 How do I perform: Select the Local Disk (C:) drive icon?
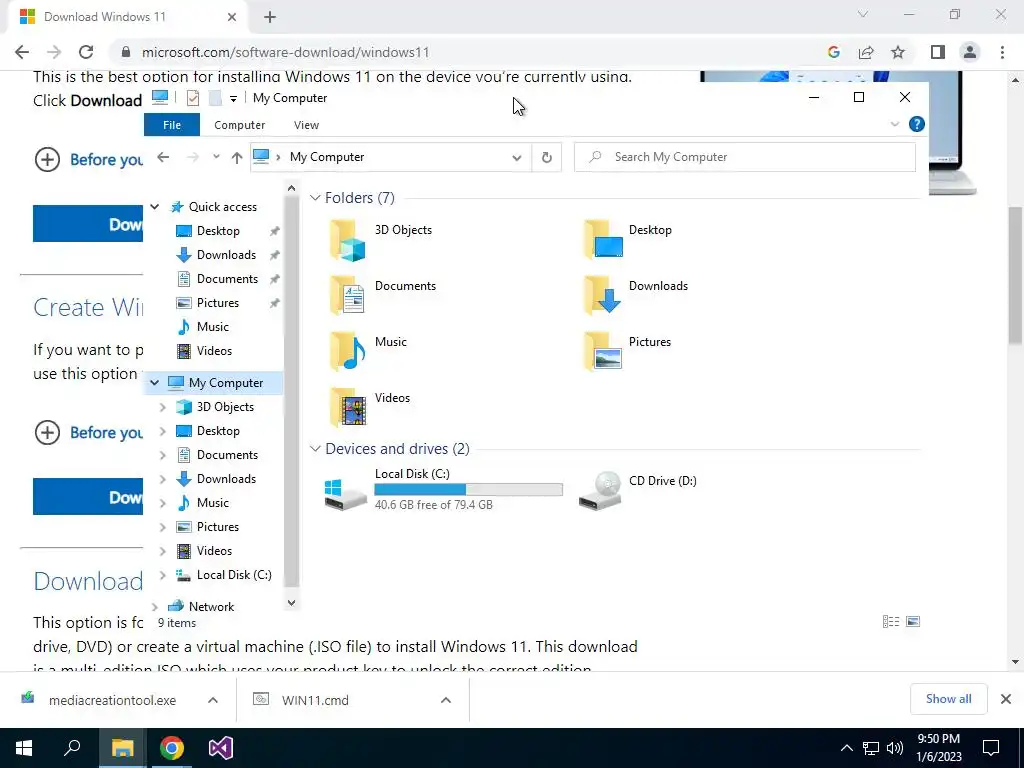coord(345,494)
